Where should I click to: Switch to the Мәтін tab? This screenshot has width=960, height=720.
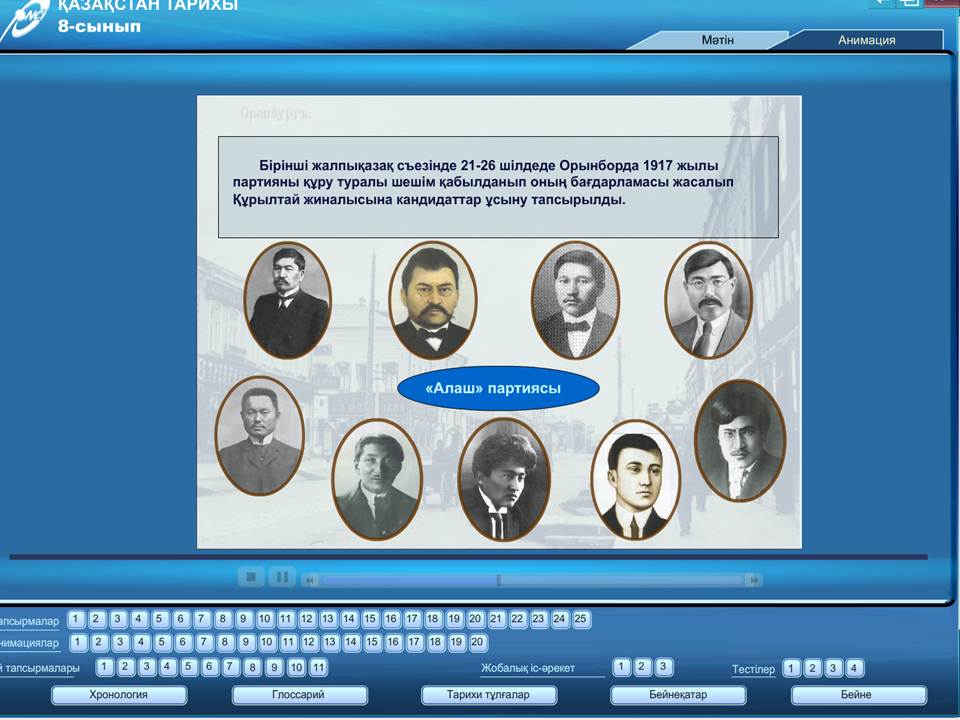tap(718, 40)
